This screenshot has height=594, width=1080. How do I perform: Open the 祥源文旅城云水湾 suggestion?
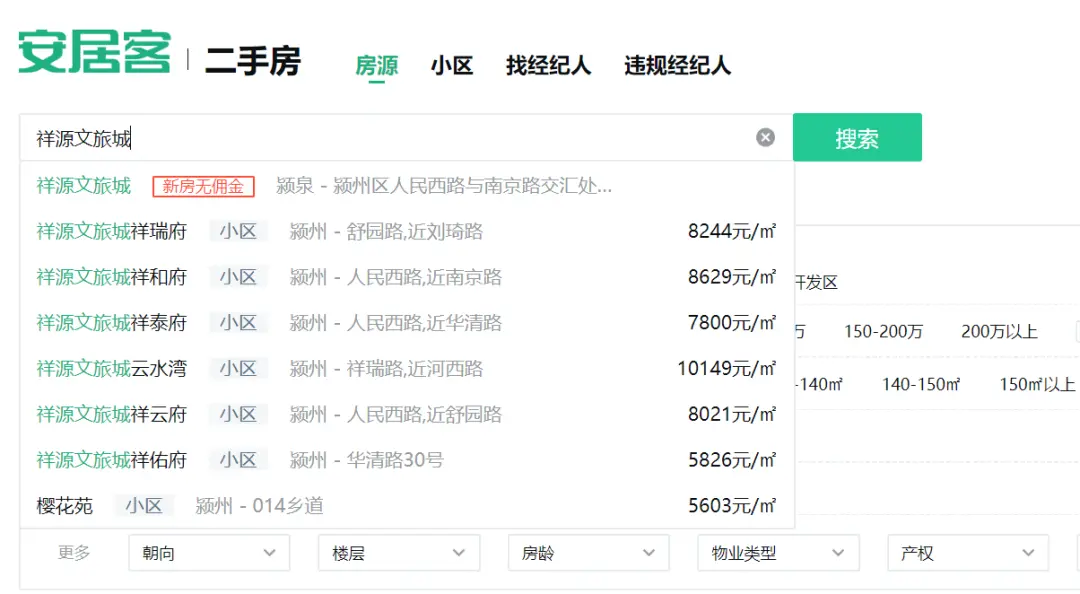tap(110, 368)
